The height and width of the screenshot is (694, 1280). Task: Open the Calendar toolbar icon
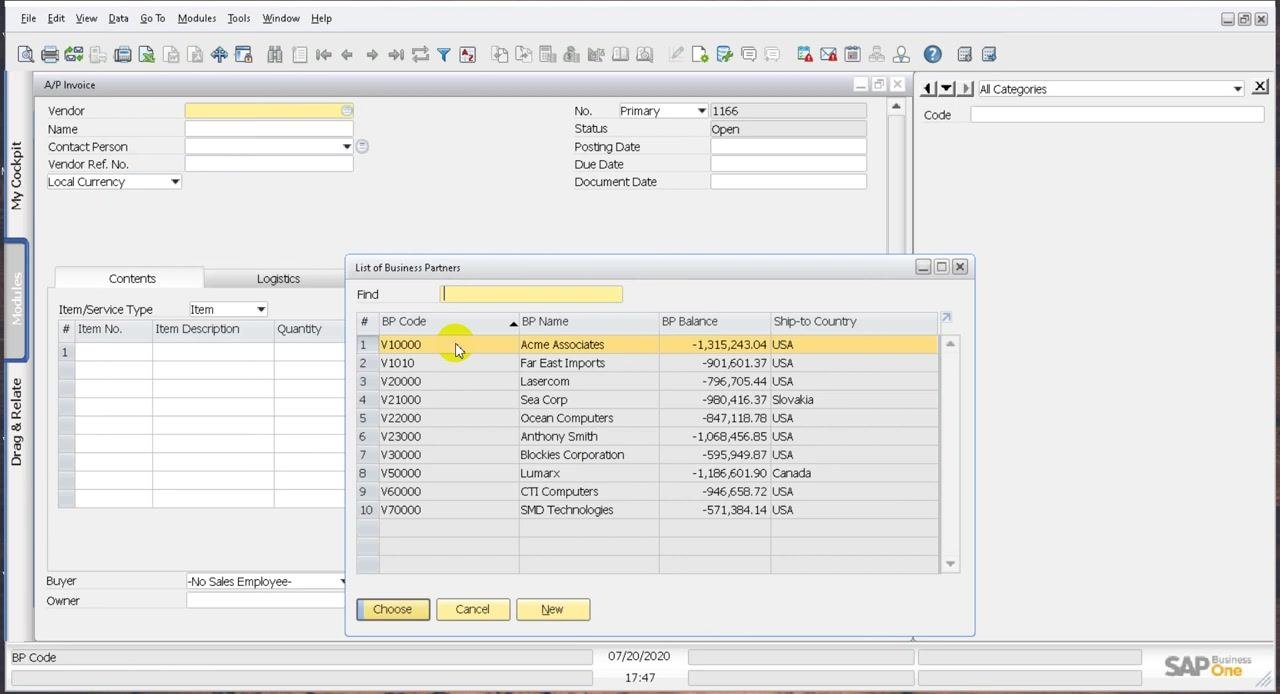pyautogui.click(x=852, y=55)
